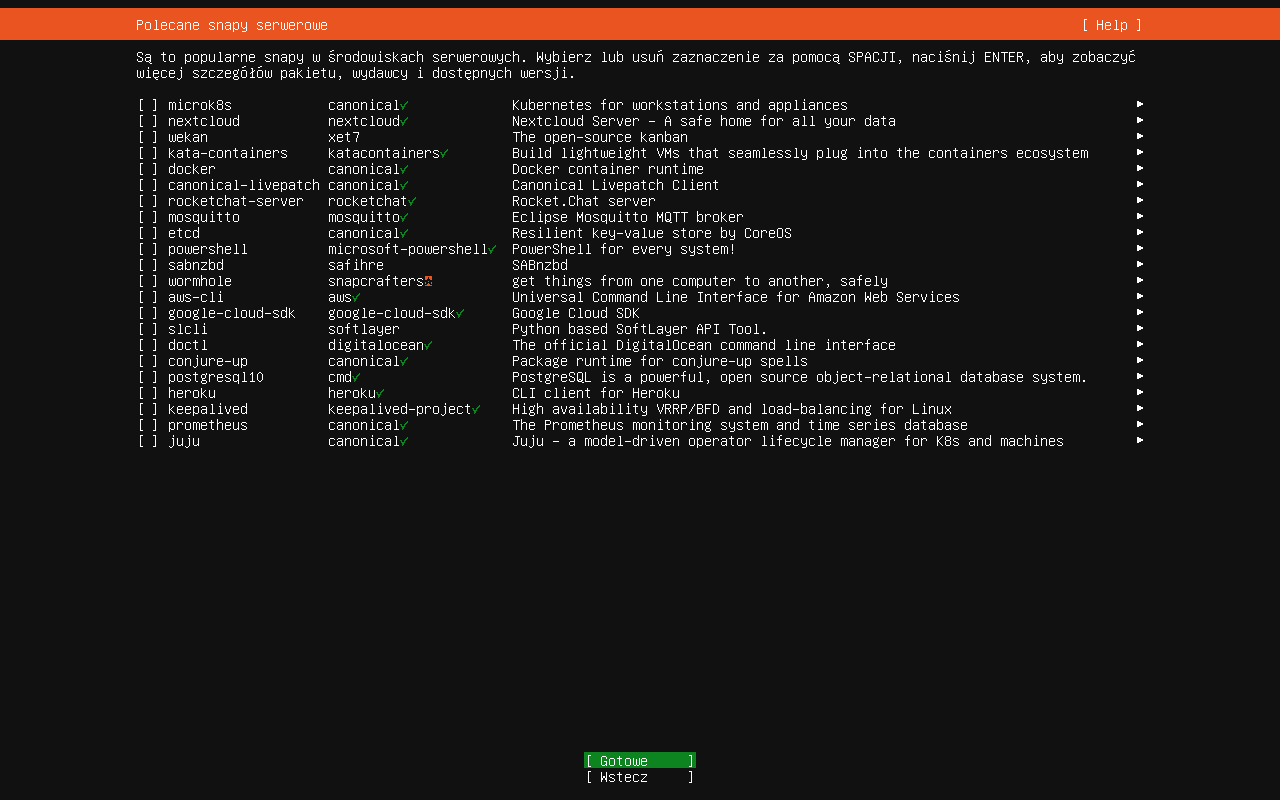This screenshot has height=800, width=1280.
Task: Expand arrow on the wekan kanban row
Action: click(1140, 136)
